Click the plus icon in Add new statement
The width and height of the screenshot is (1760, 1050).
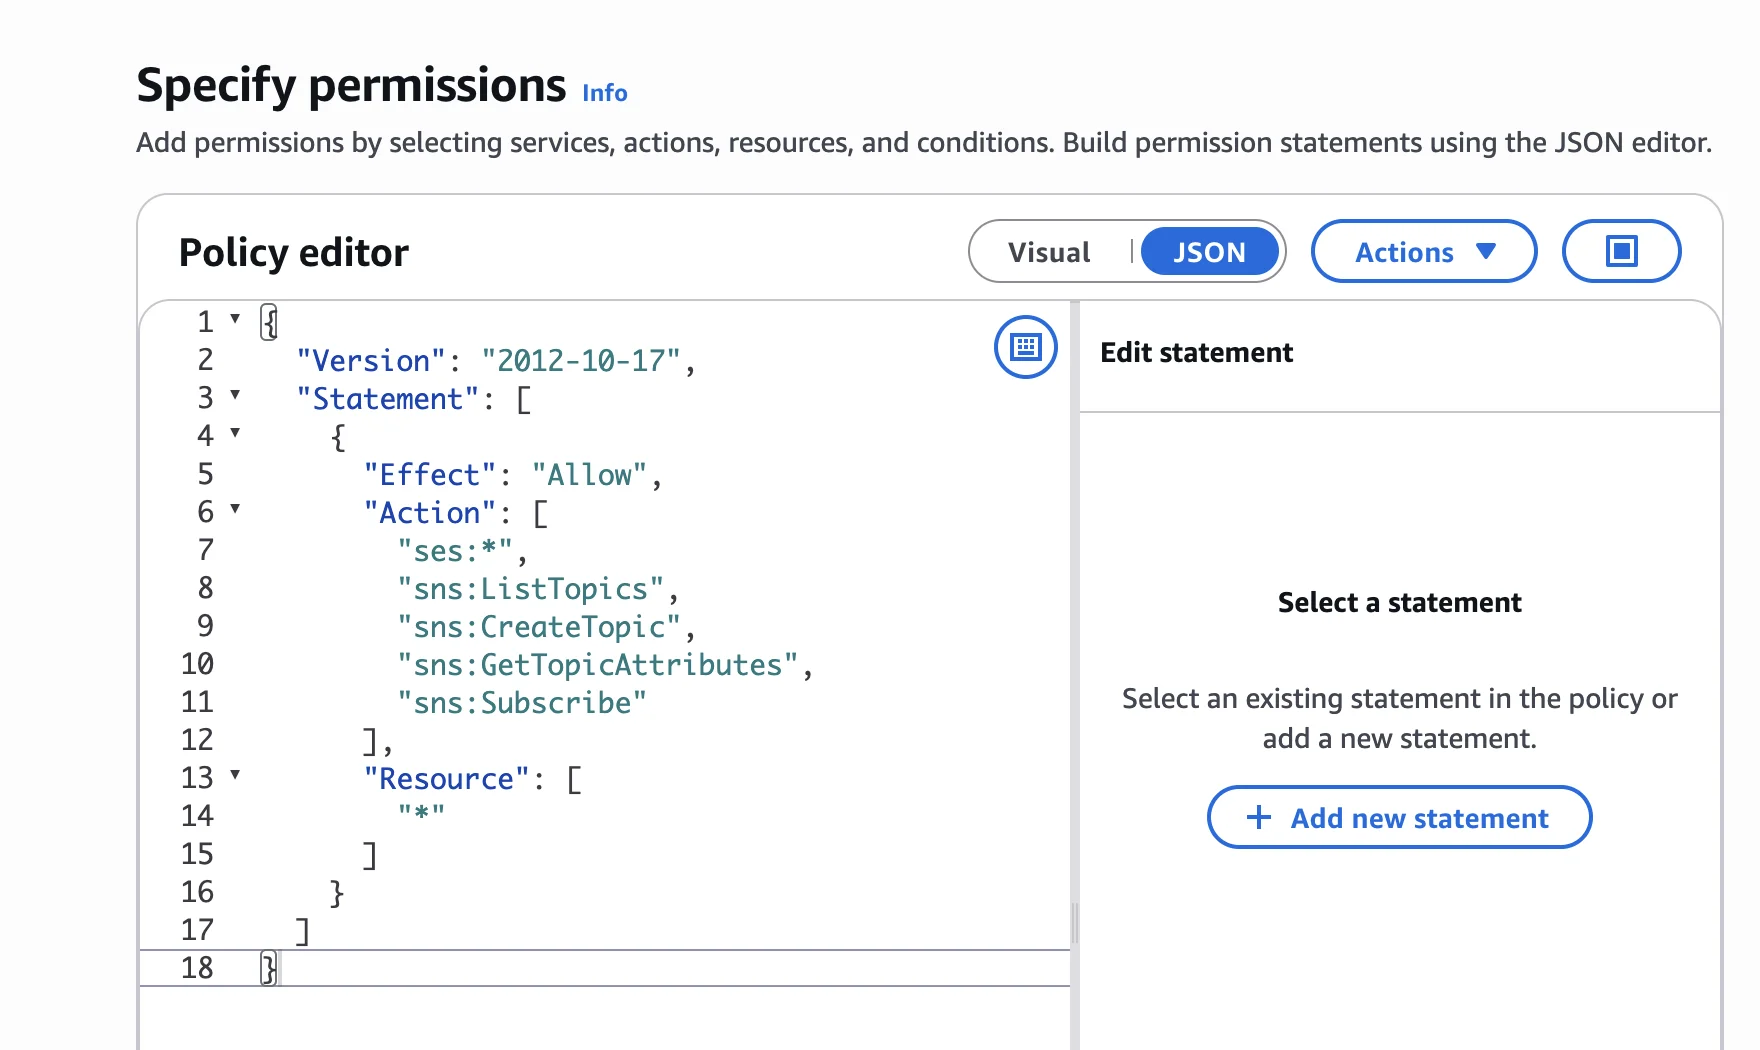coord(1259,817)
